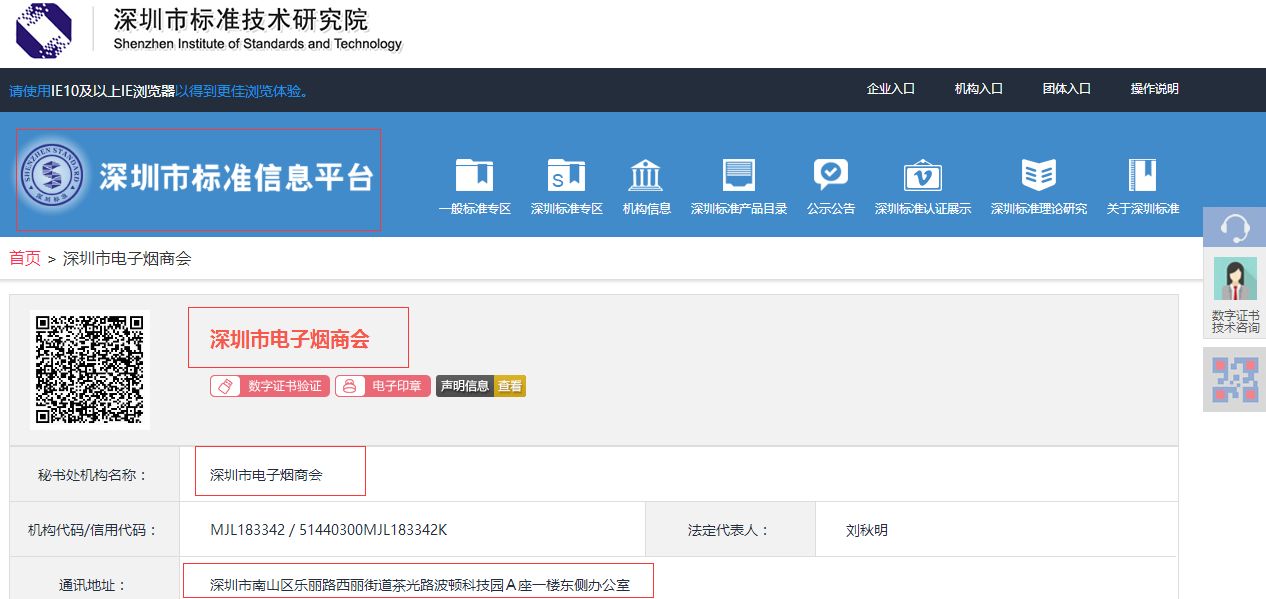Click 查看 next to 声明信息

510,386
